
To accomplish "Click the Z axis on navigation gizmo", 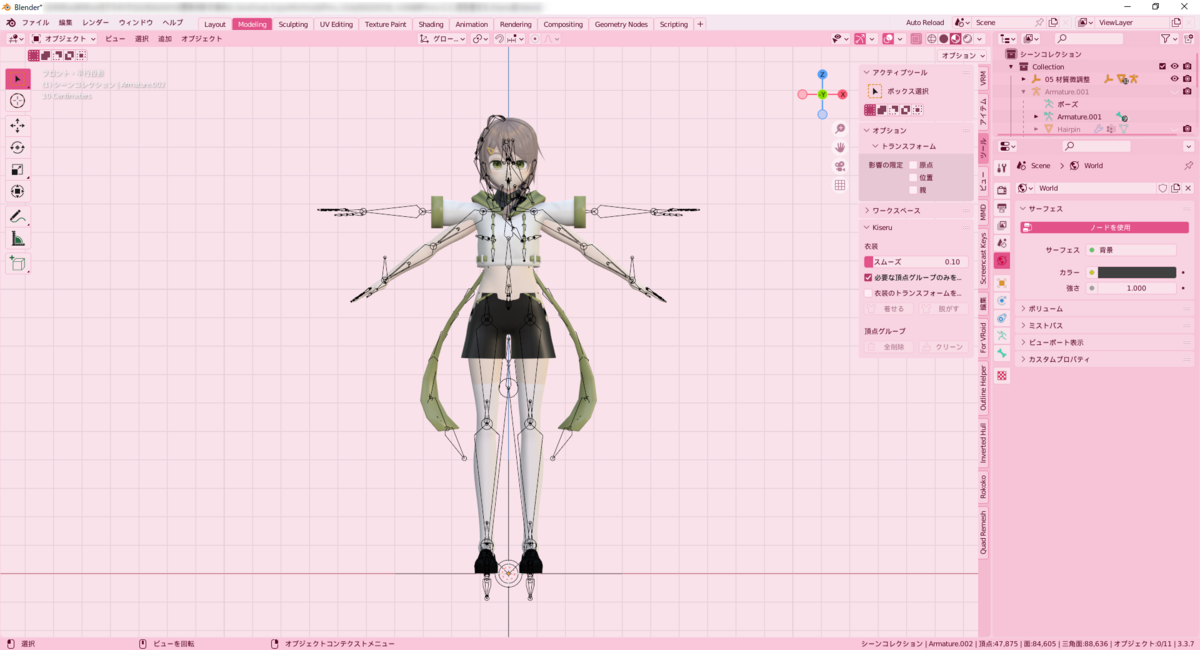I will 822,74.
